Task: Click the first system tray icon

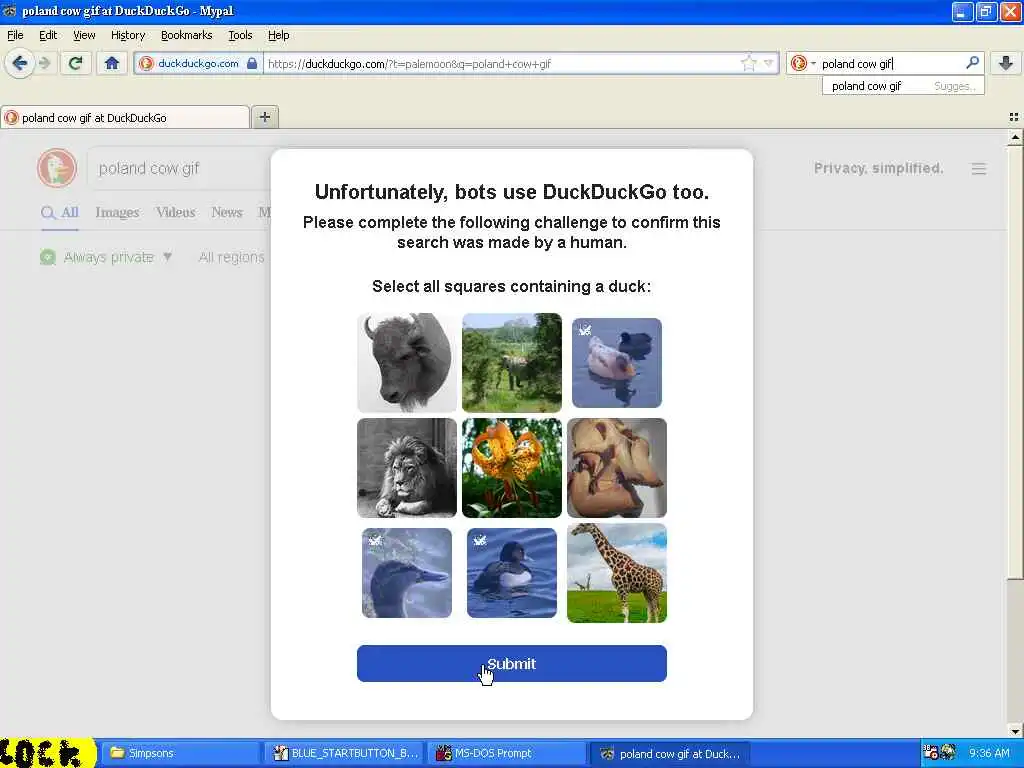Action: [x=931, y=752]
